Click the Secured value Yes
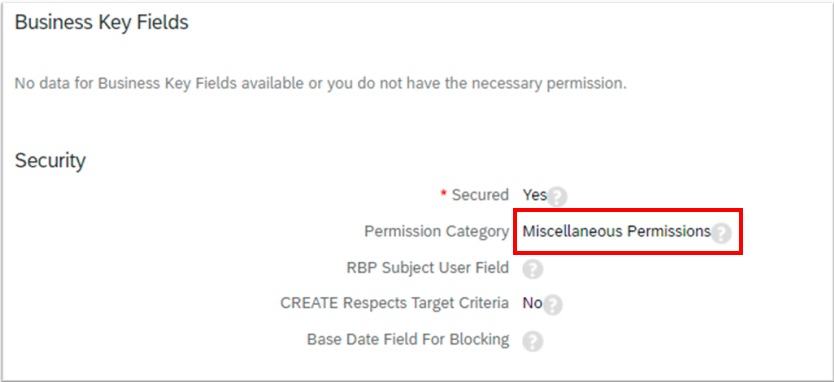The height and width of the screenshot is (382, 834). 535,195
